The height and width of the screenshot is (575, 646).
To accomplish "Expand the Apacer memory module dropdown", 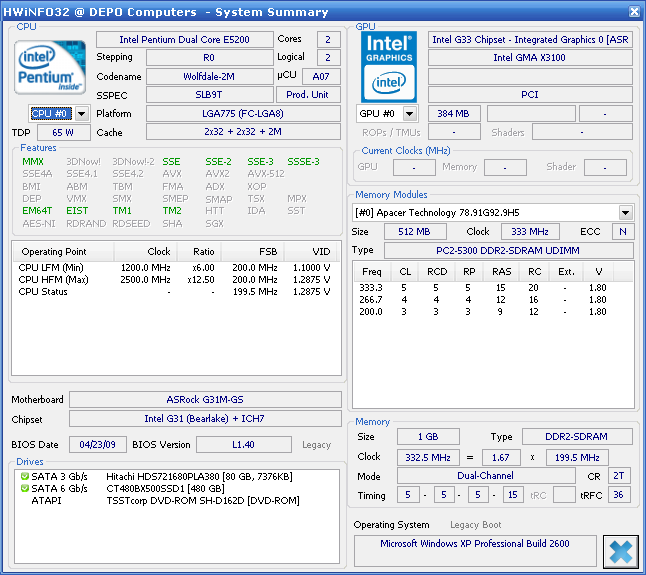I will [626, 212].
